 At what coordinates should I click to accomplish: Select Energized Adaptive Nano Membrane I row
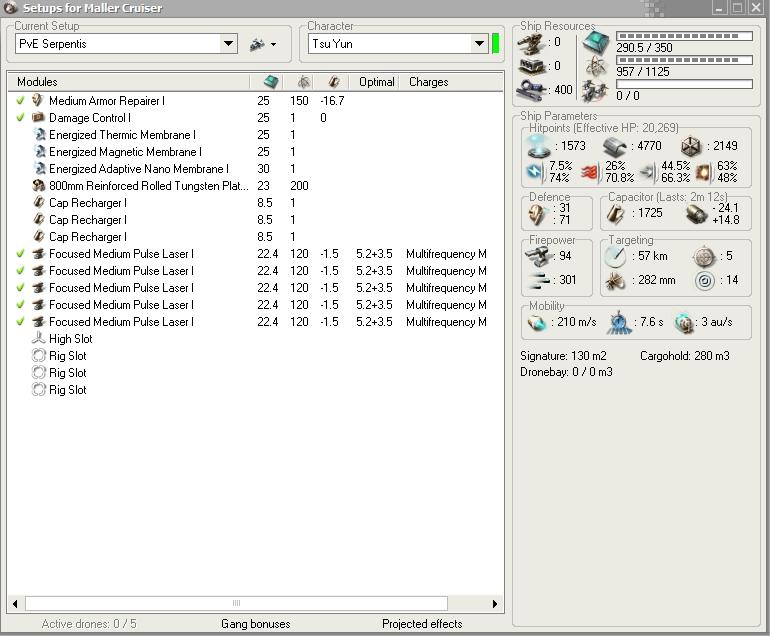(x=255, y=169)
